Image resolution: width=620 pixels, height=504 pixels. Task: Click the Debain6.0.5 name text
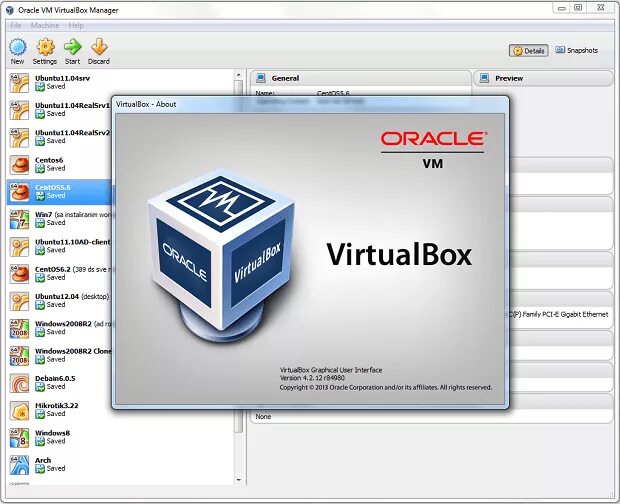click(x=55, y=378)
